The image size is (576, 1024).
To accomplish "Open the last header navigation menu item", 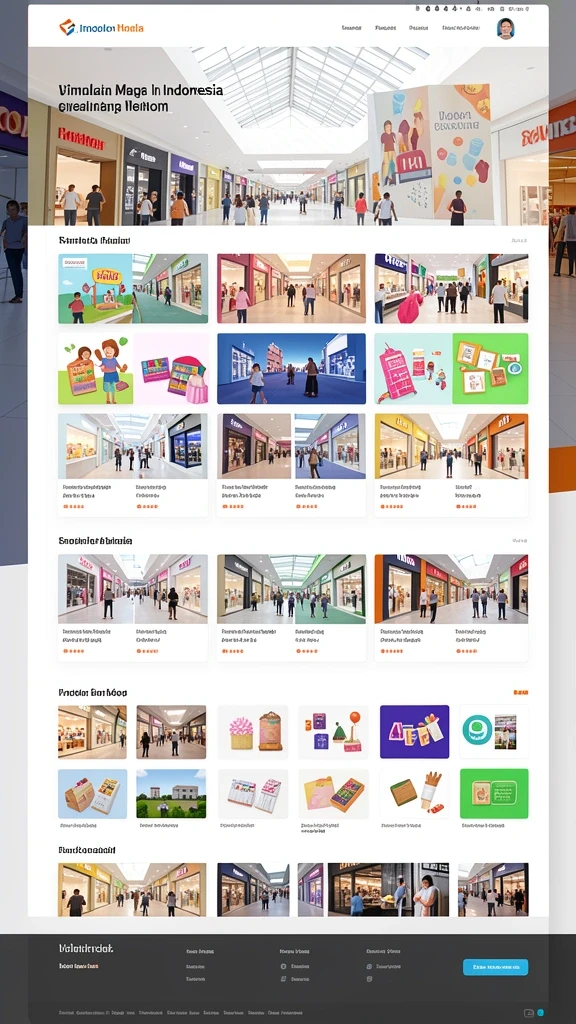I will tap(460, 28).
